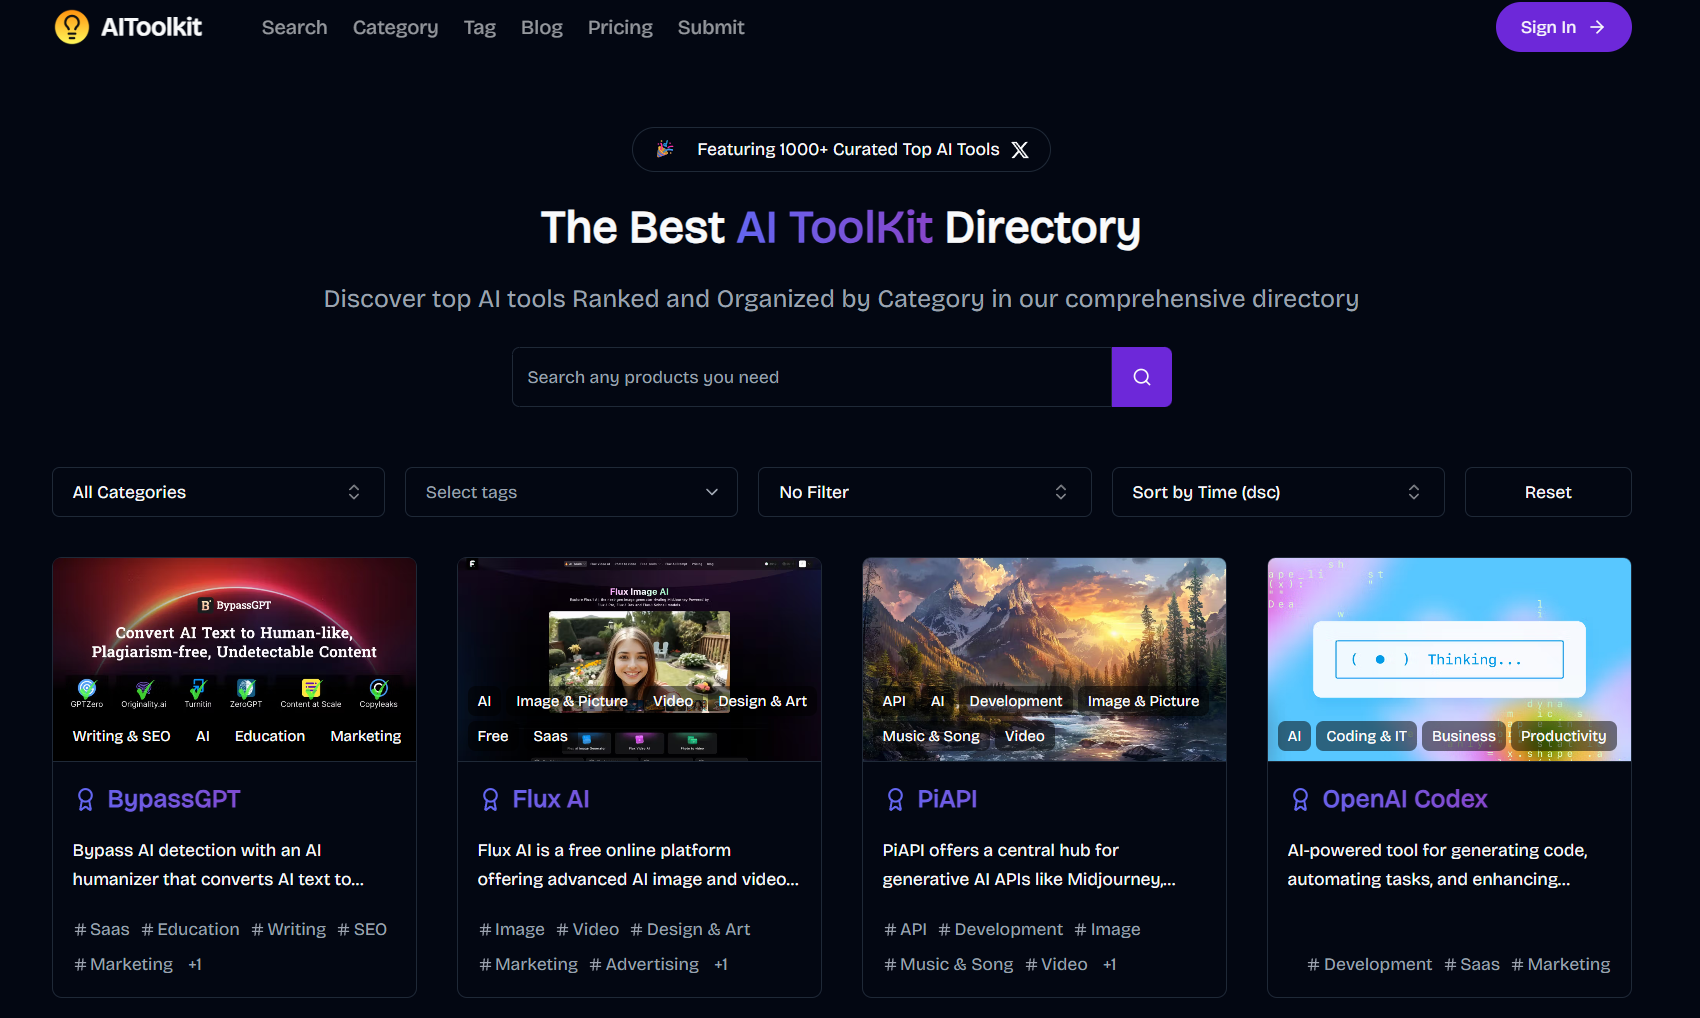Click the award badge icon beside OpenAI Codex
This screenshot has height=1018, width=1700.
click(1300, 799)
